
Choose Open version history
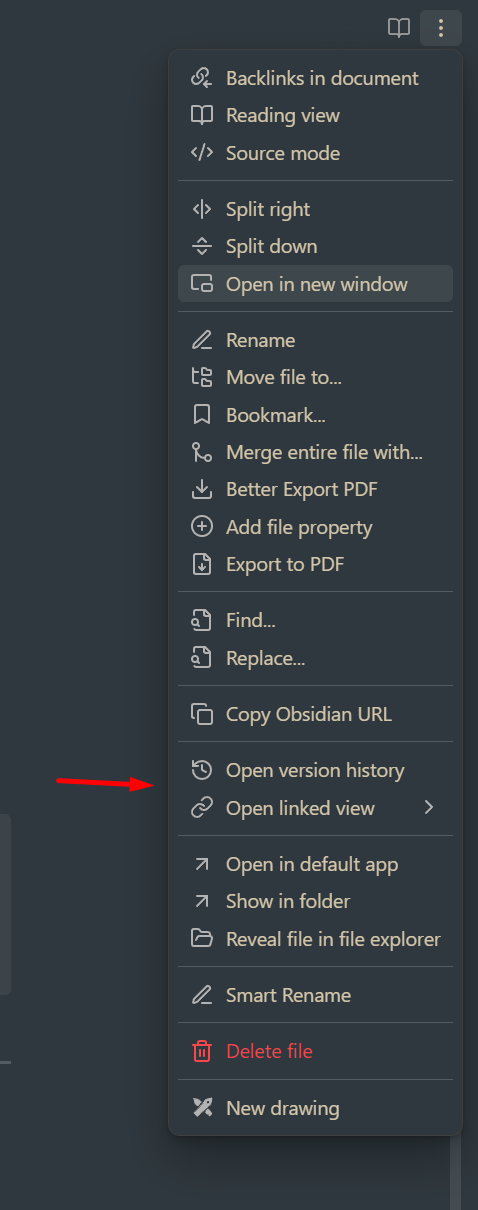pos(315,770)
